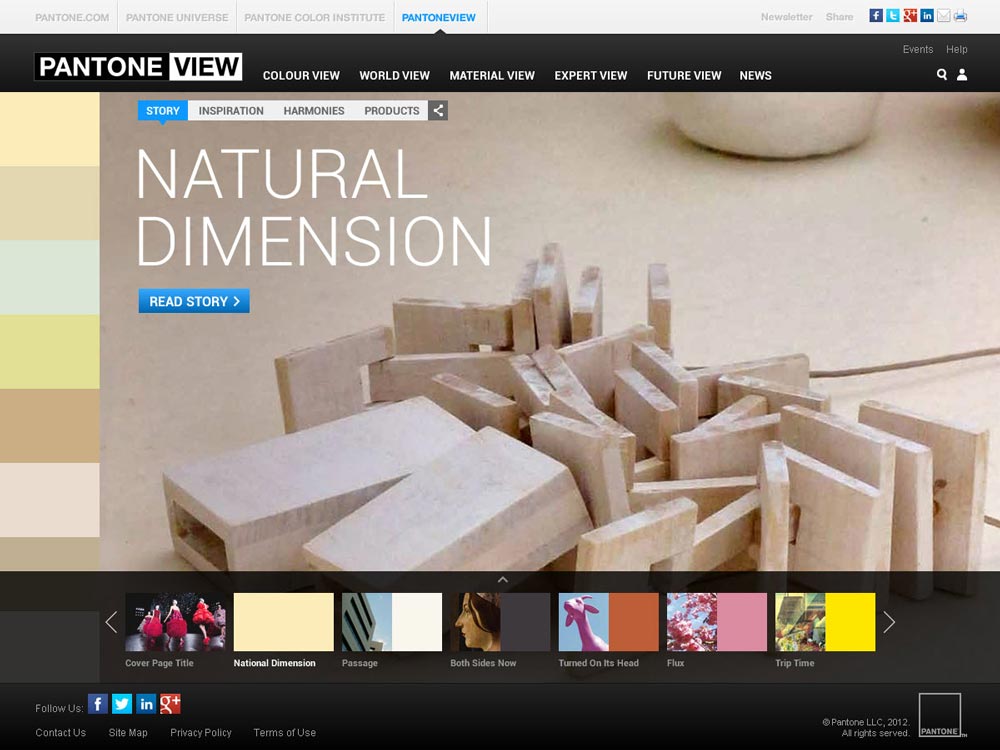Open Site Map footer link
This screenshot has width=1000, height=750.
coord(128,732)
